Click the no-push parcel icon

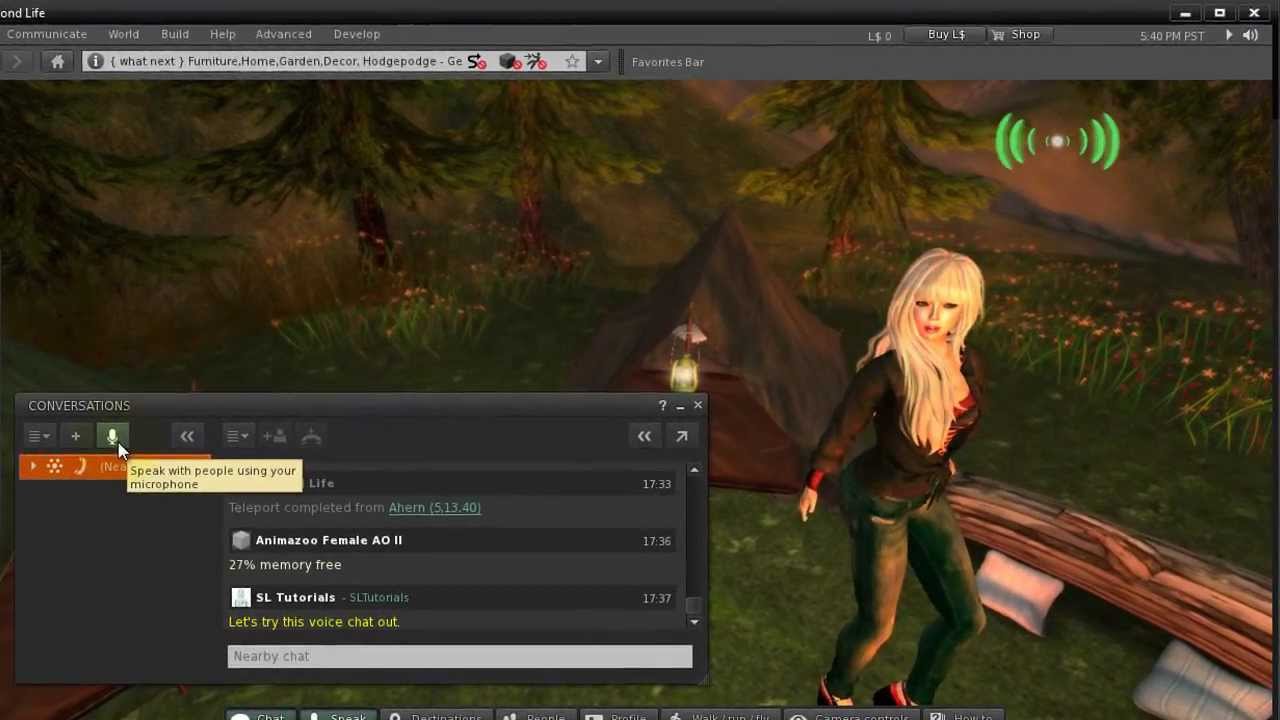point(537,62)
